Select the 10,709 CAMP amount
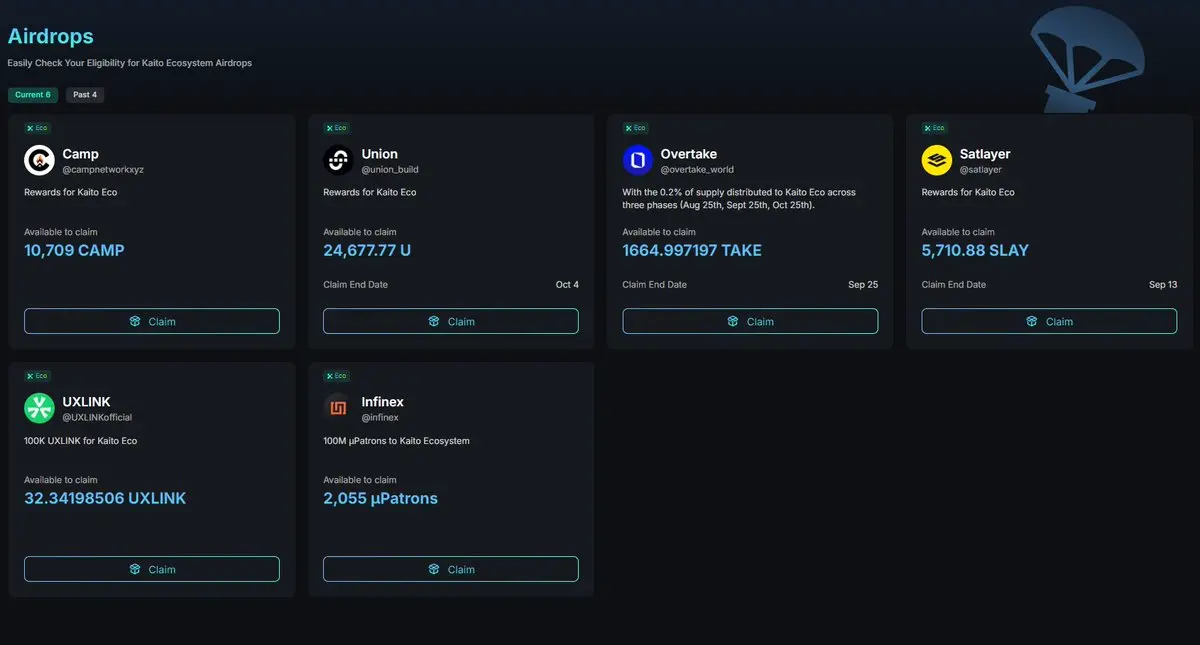The image size is (1200, 645). (x=74, y=250)
